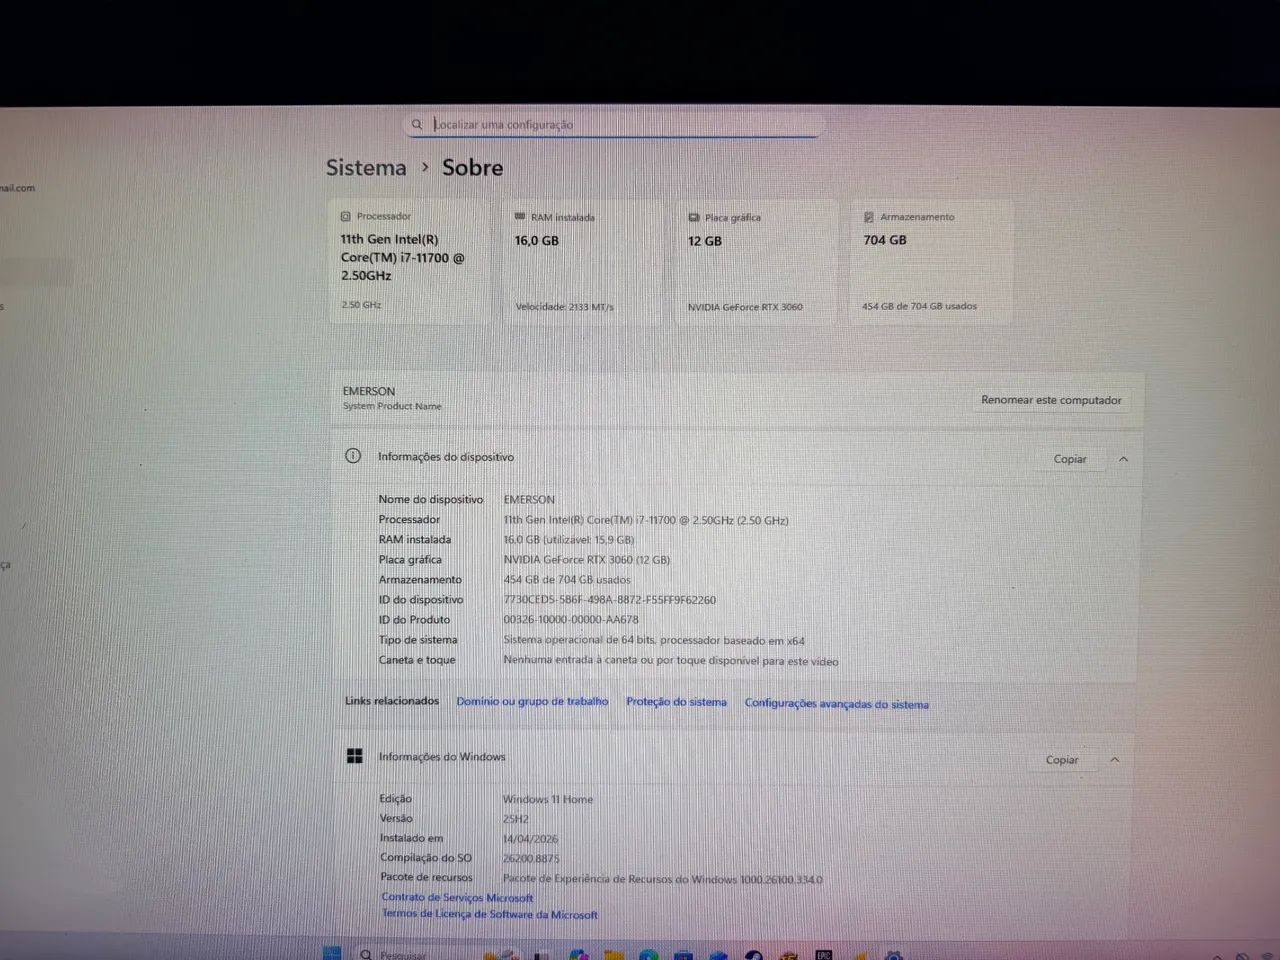Click the Nome do dispositivo value EMERSON
Image resolution: width=1280 pixels, height=960 pixels.
[x=529, y=499]
